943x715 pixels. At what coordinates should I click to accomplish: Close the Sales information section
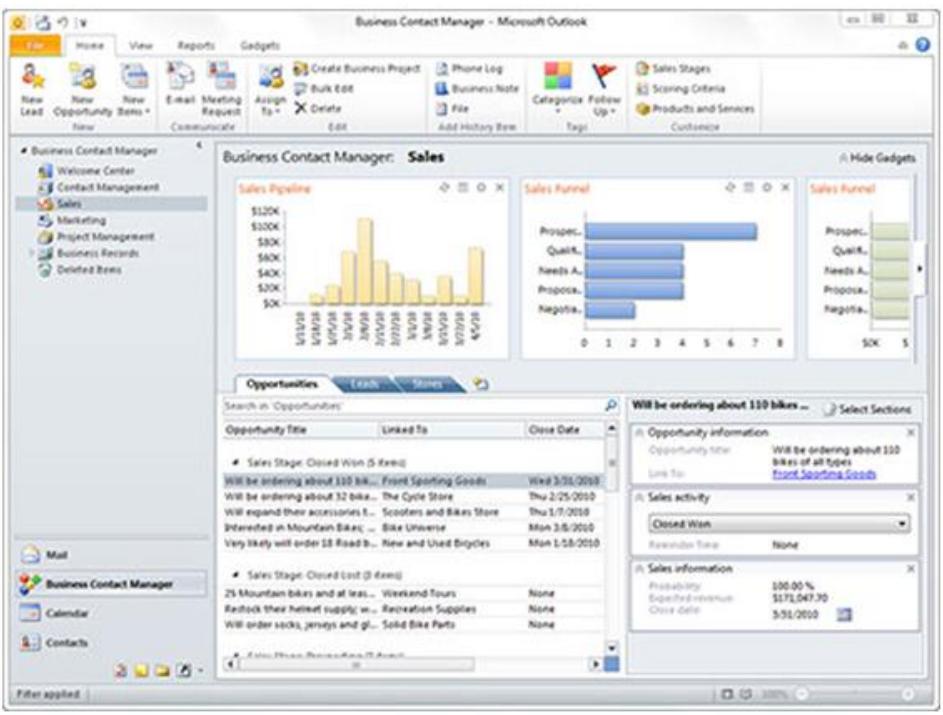click(x=911, y=568)
